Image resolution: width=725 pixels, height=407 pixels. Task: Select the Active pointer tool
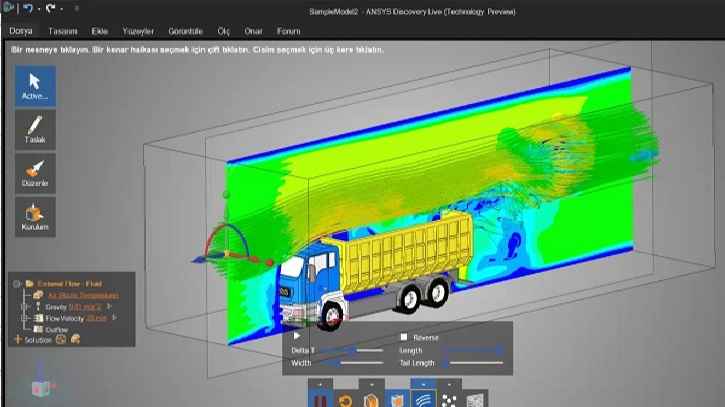(x=35, y=85)
